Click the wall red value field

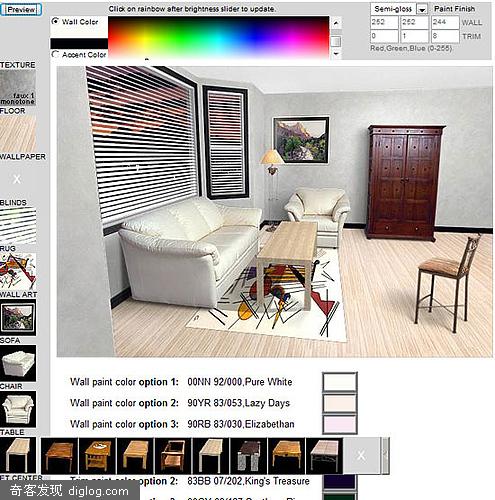click(384, 22)
